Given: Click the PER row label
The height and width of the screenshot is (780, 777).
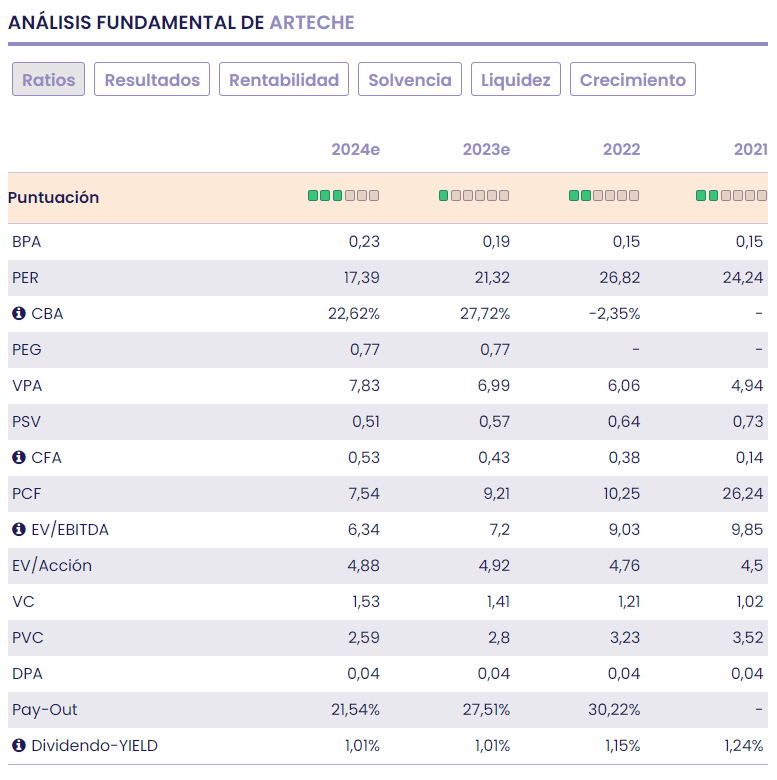Looking at the screenshot, I should click(26, 278).
